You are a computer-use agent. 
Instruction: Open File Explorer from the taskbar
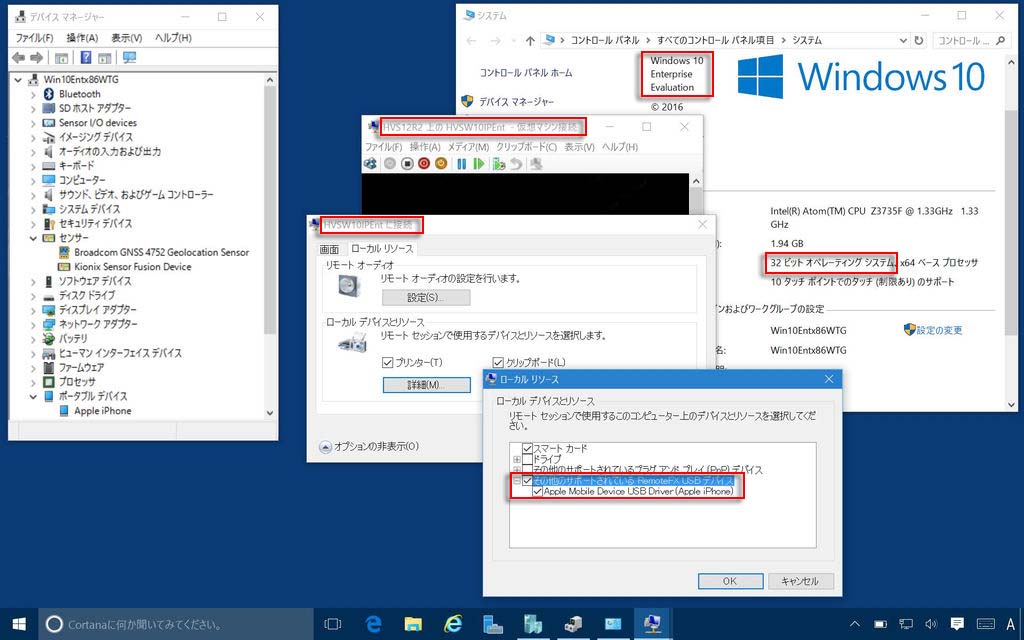tap(413, 624)
